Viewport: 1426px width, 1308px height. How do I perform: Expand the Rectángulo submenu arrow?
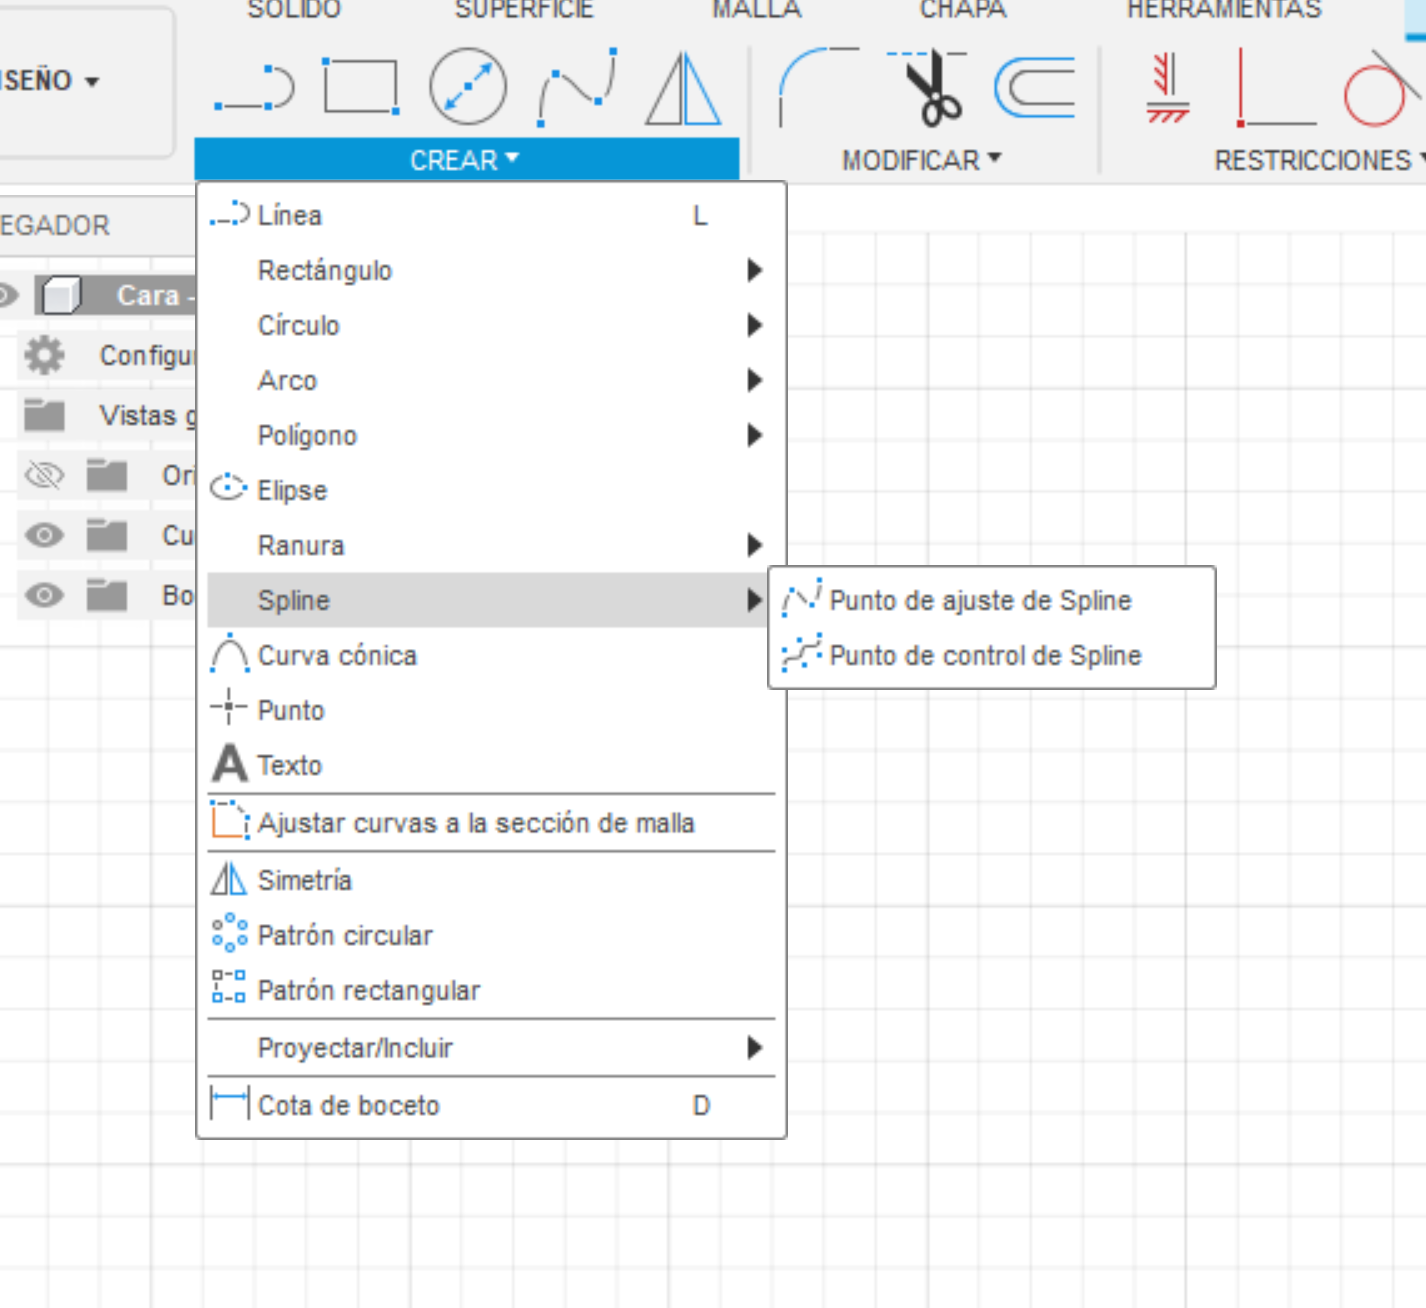754,270
